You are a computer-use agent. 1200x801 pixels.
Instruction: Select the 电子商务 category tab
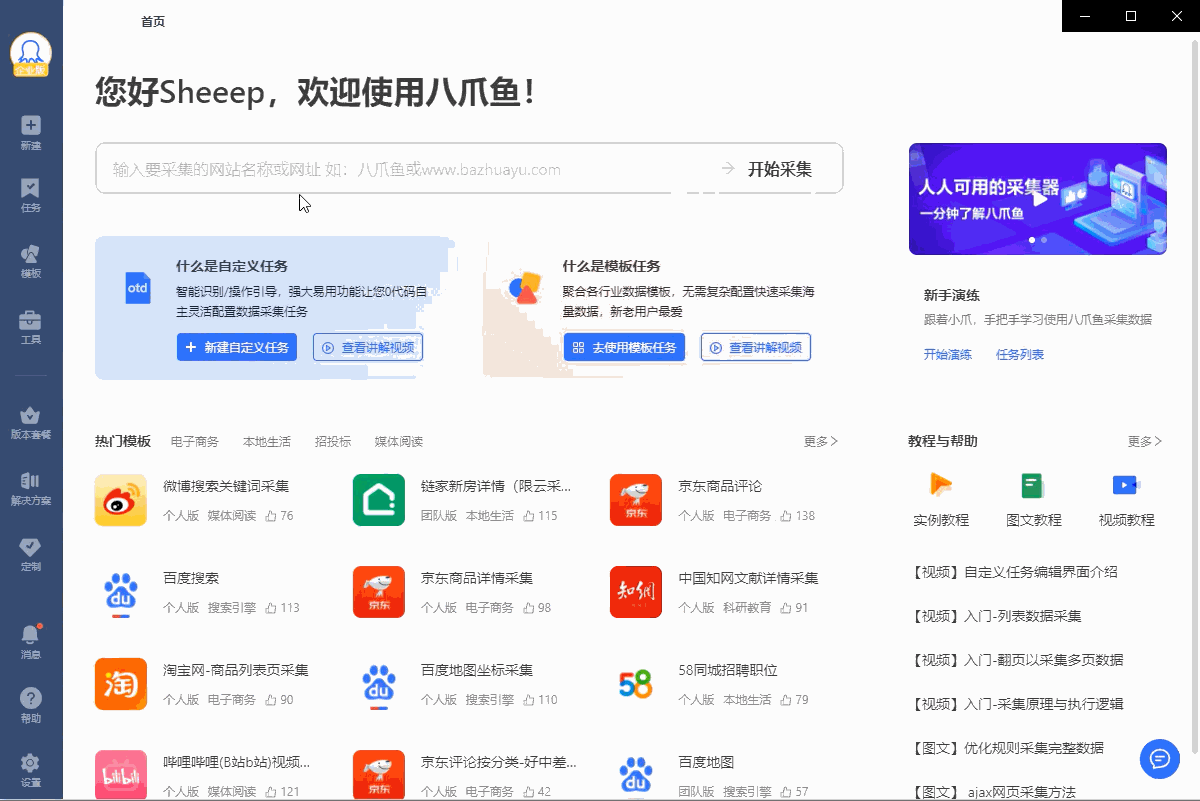(x=195, y=442)
